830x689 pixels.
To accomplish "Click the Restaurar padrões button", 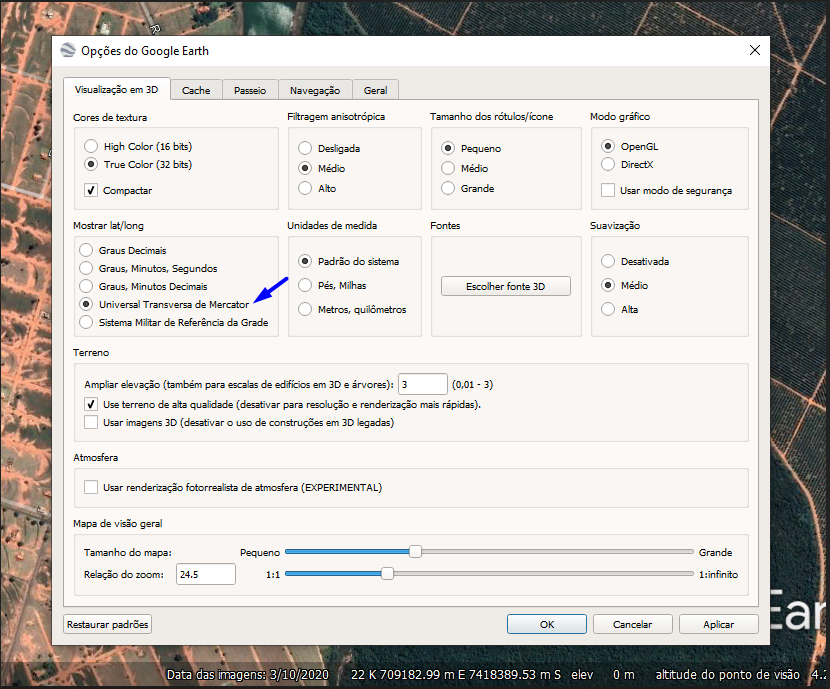I will [x=107, y=624].
